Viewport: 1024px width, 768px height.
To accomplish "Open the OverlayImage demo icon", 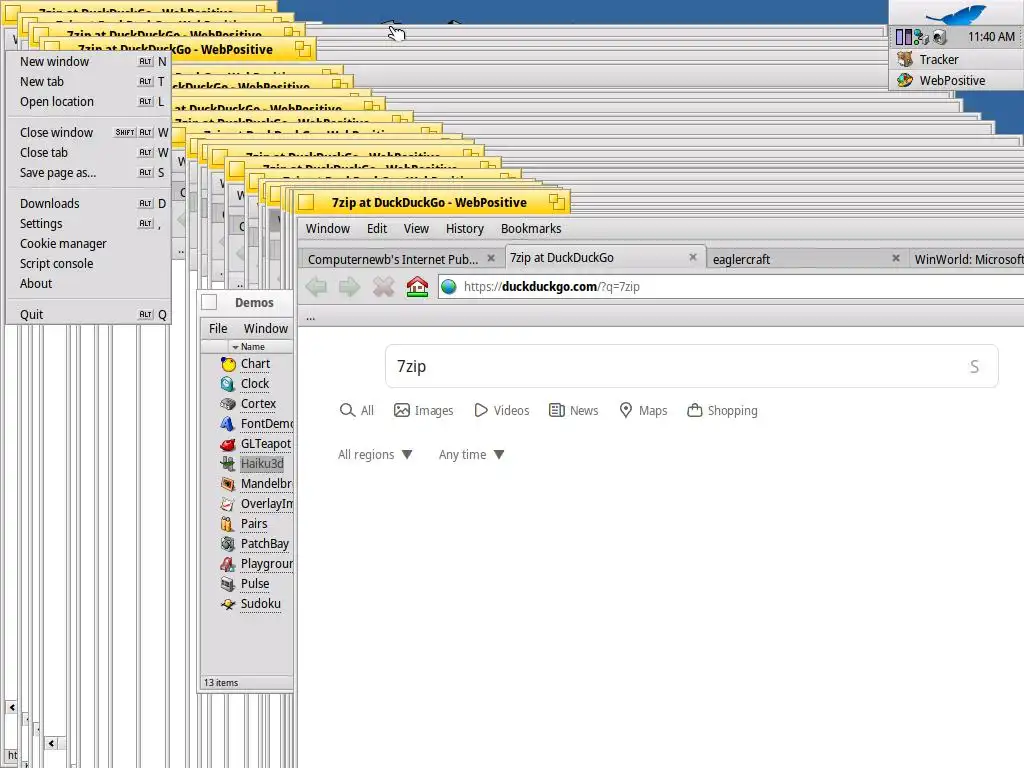I will pos(228,504).
